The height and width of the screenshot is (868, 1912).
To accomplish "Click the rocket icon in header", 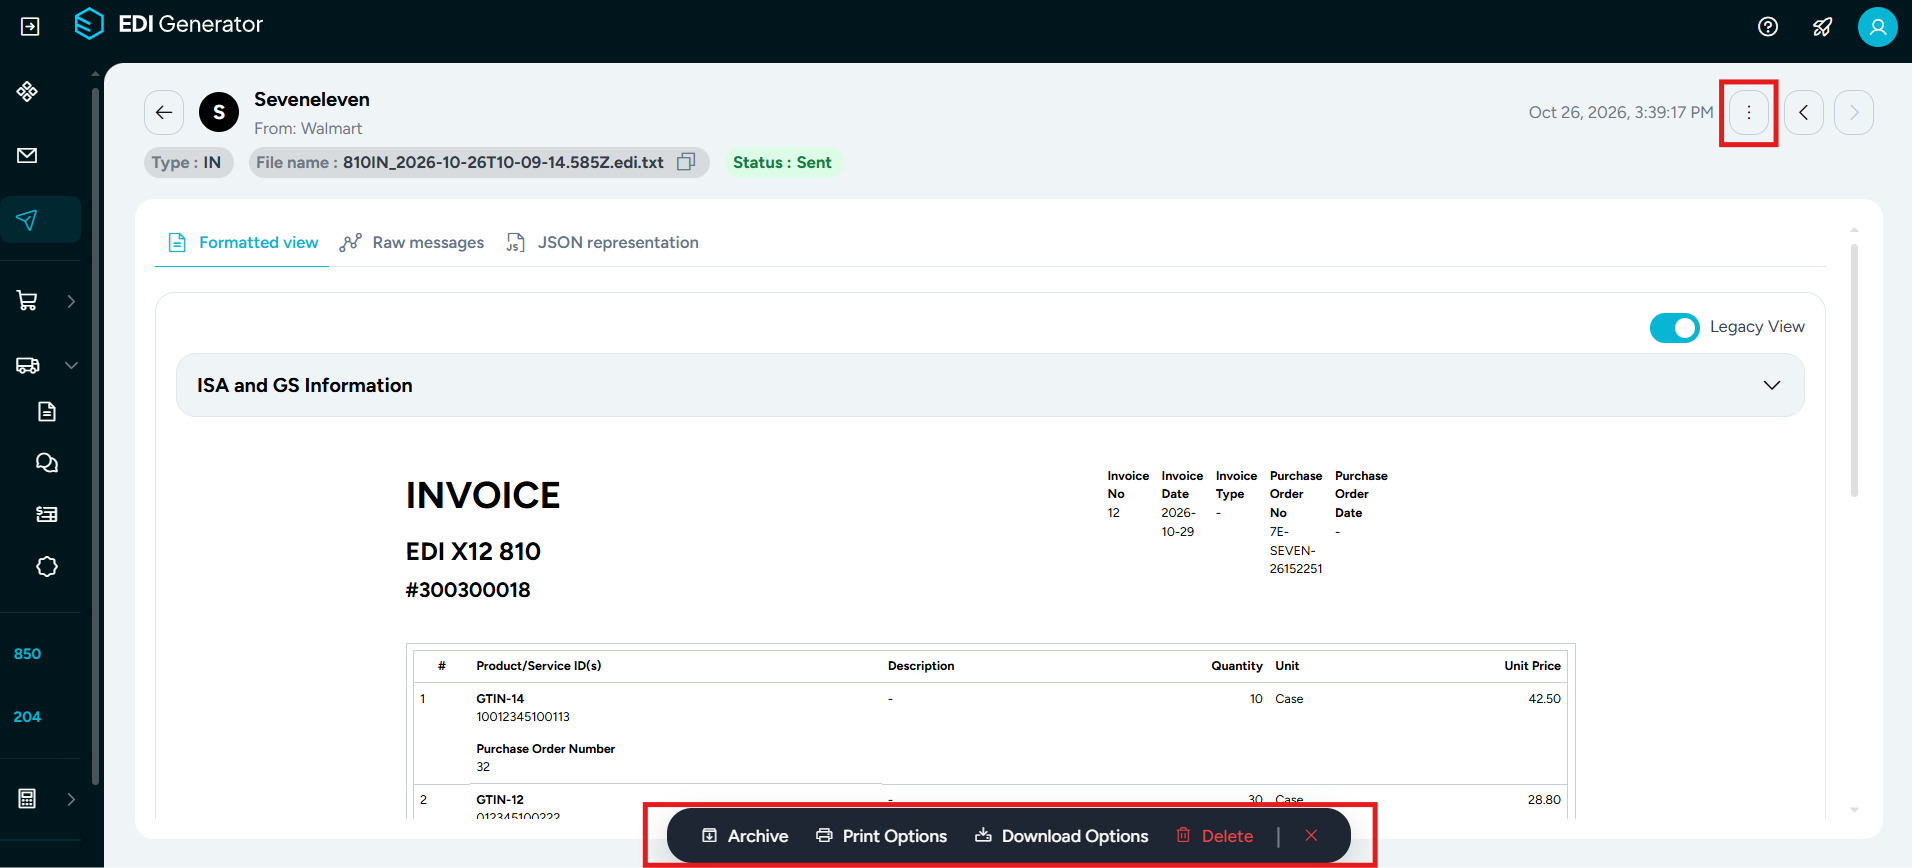I will [1823, 27].
